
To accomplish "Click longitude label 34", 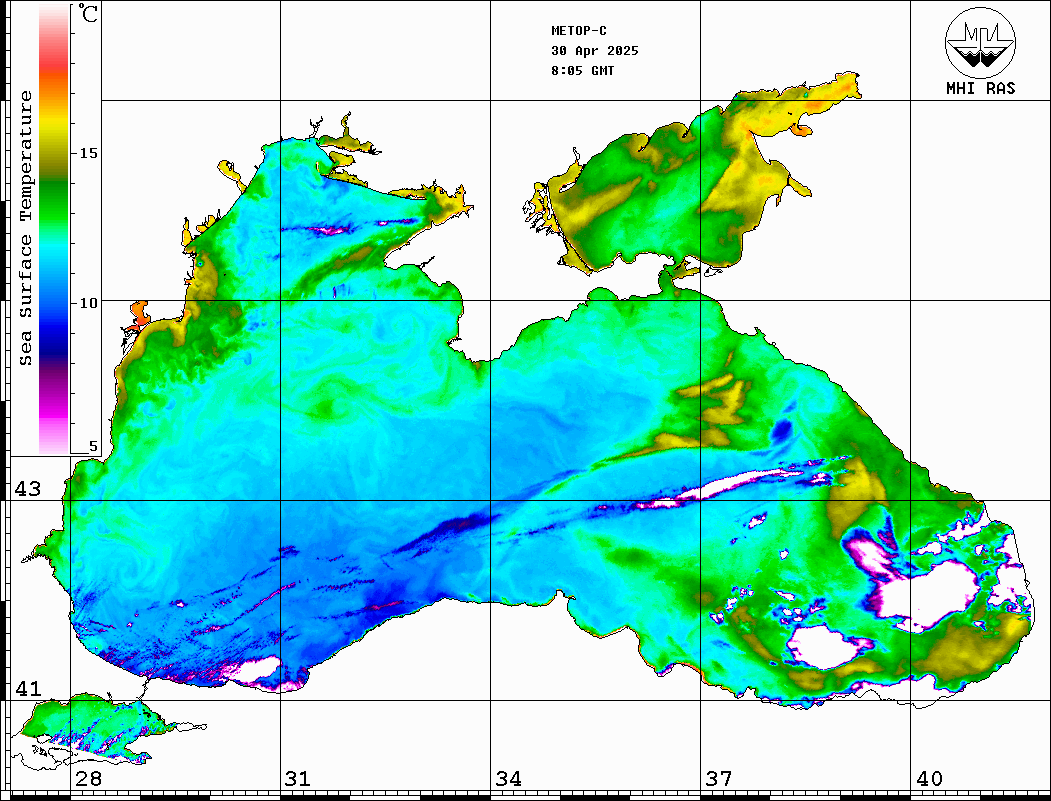I will tap(508, 779).
